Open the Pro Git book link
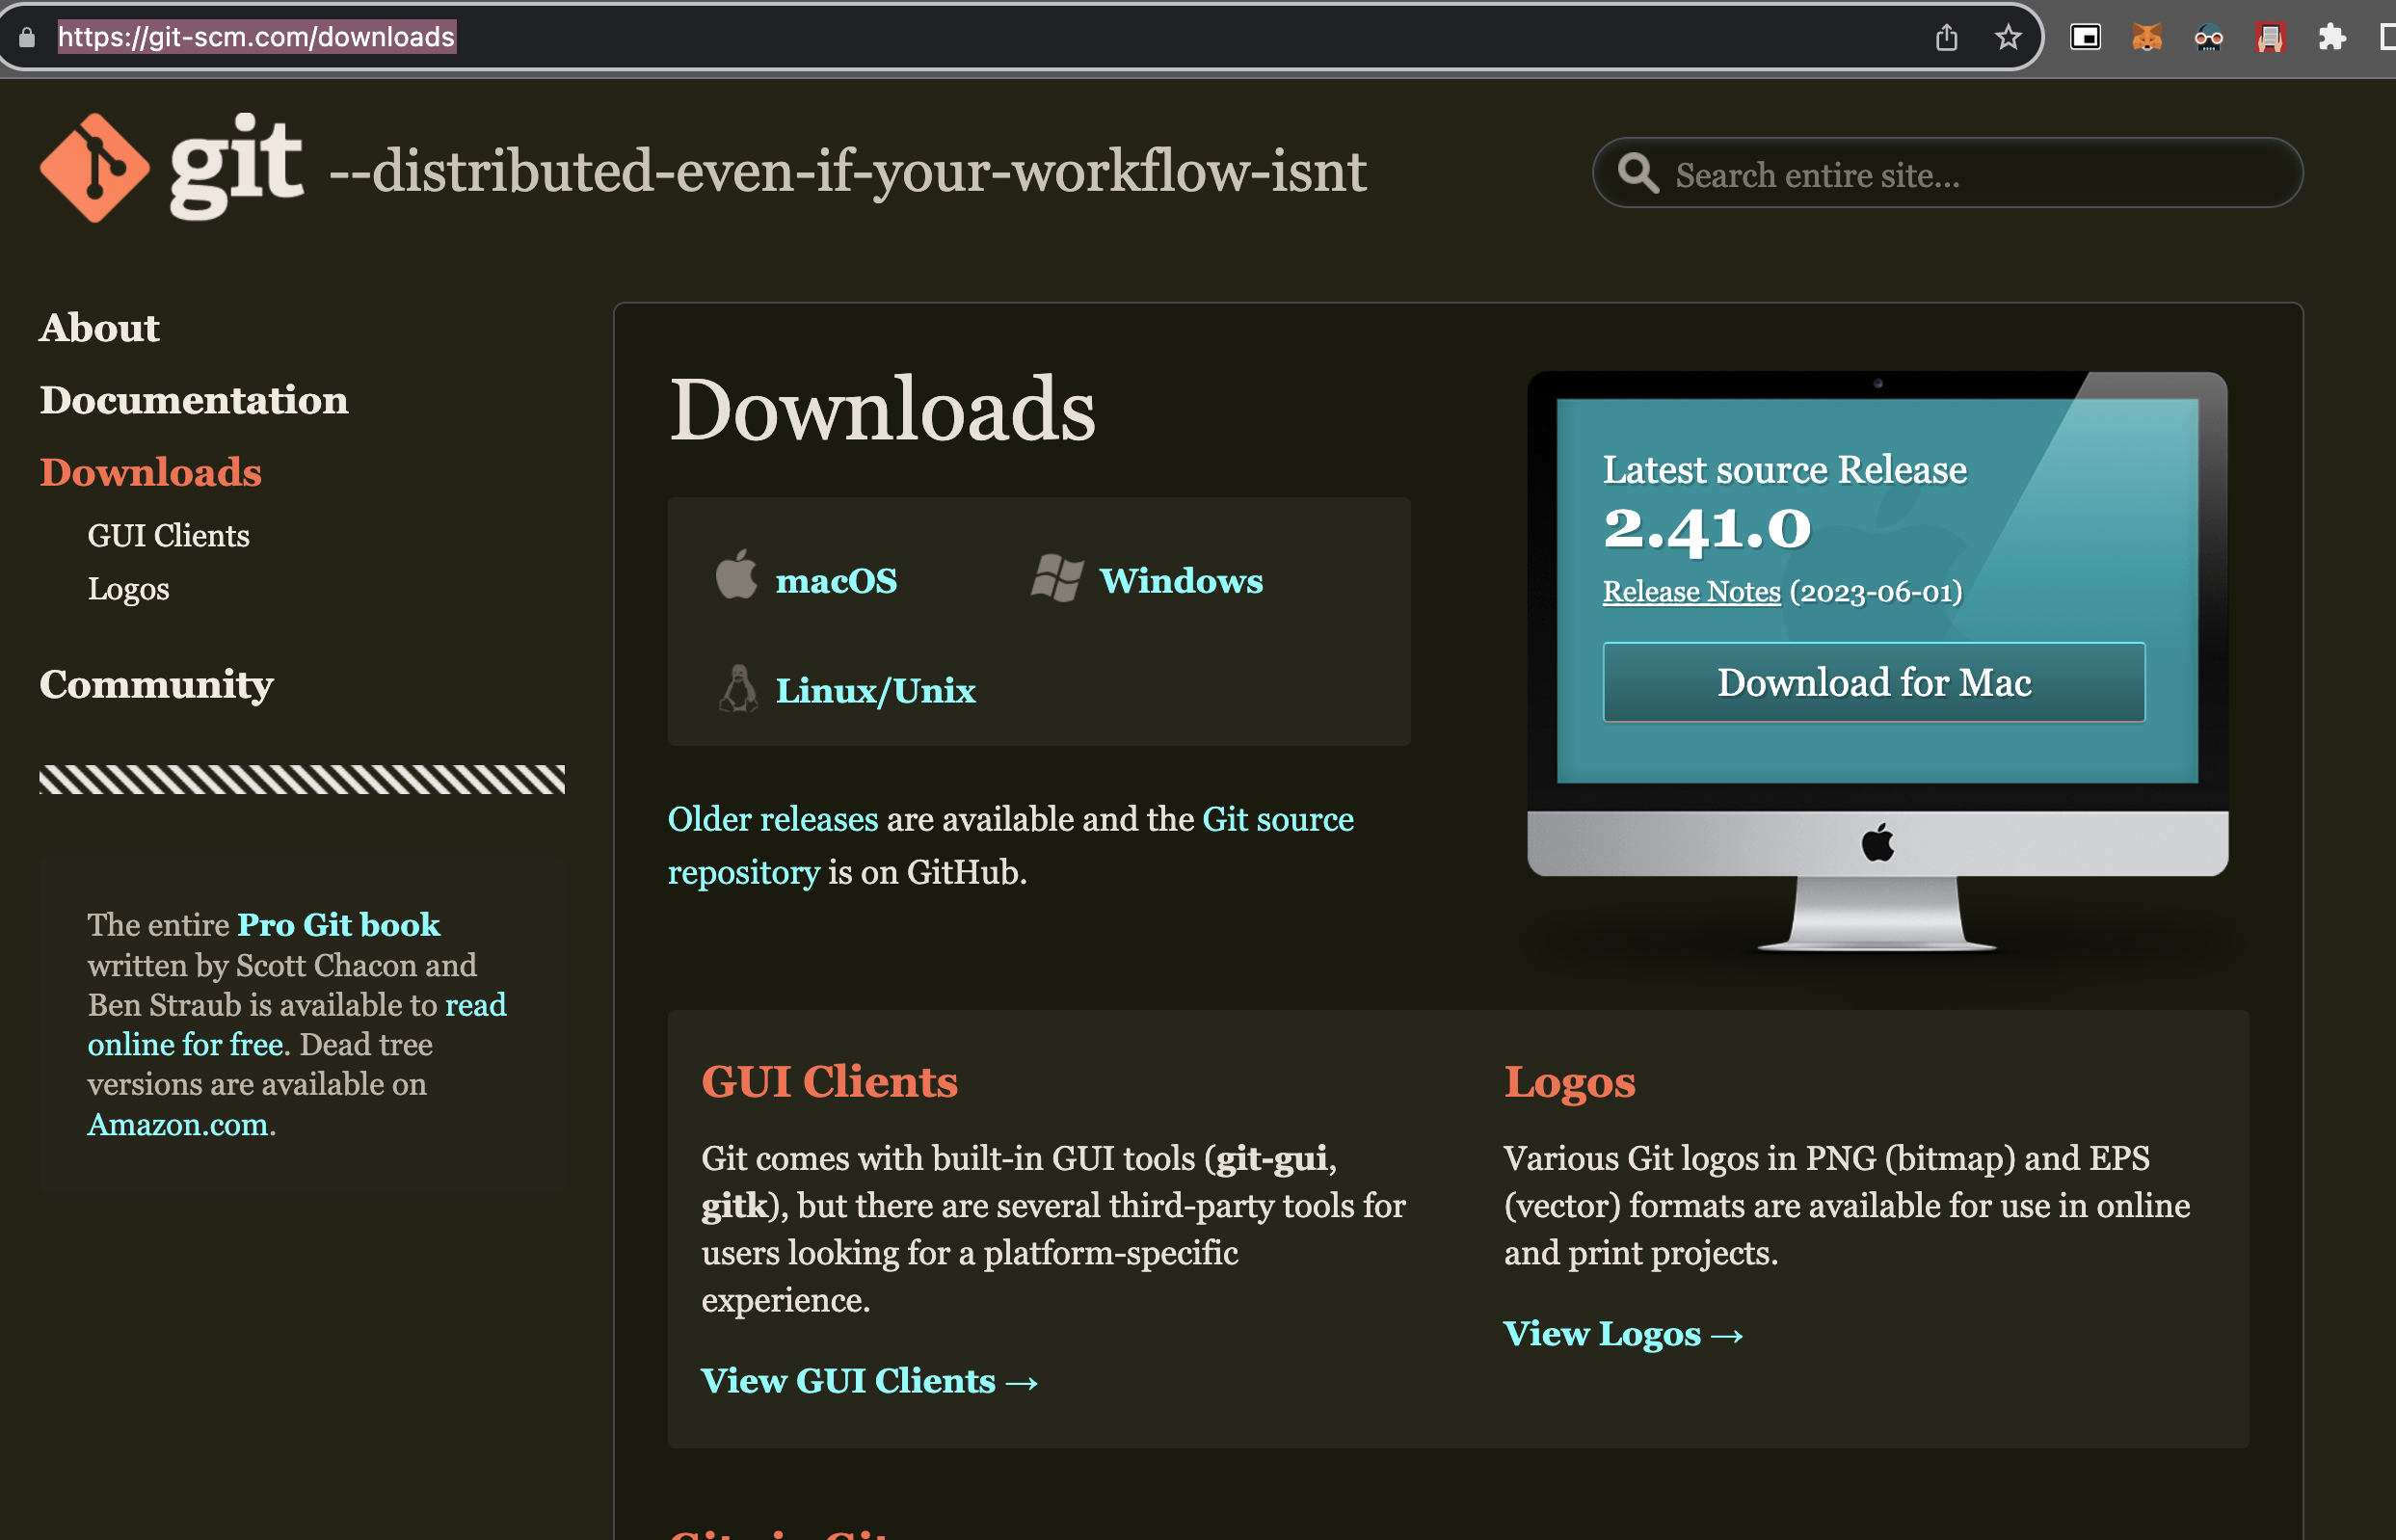Screen dimensions: 2396x1540 coord(339,925)
